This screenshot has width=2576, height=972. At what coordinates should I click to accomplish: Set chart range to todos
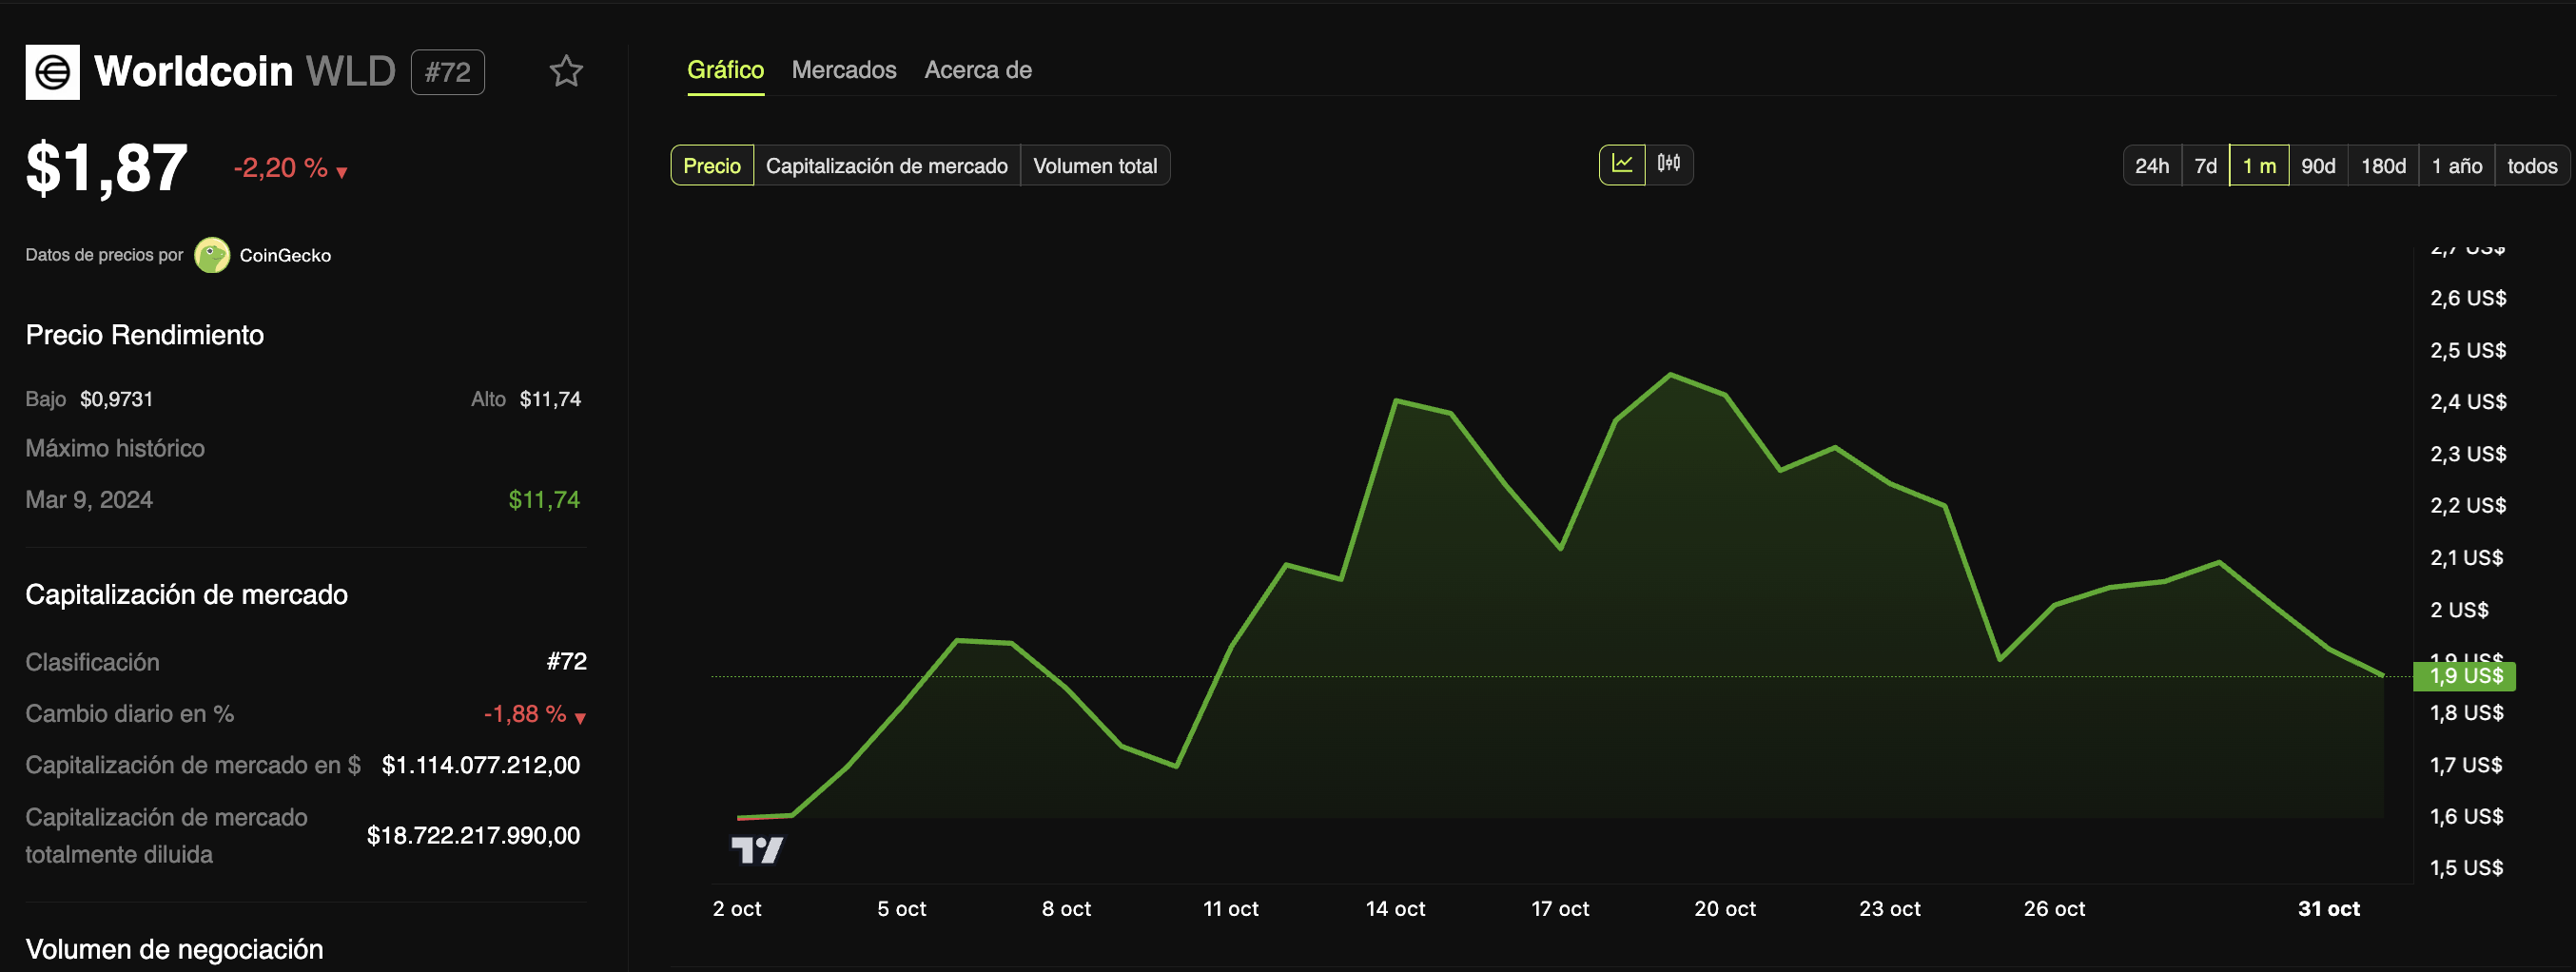[2532, 166]
